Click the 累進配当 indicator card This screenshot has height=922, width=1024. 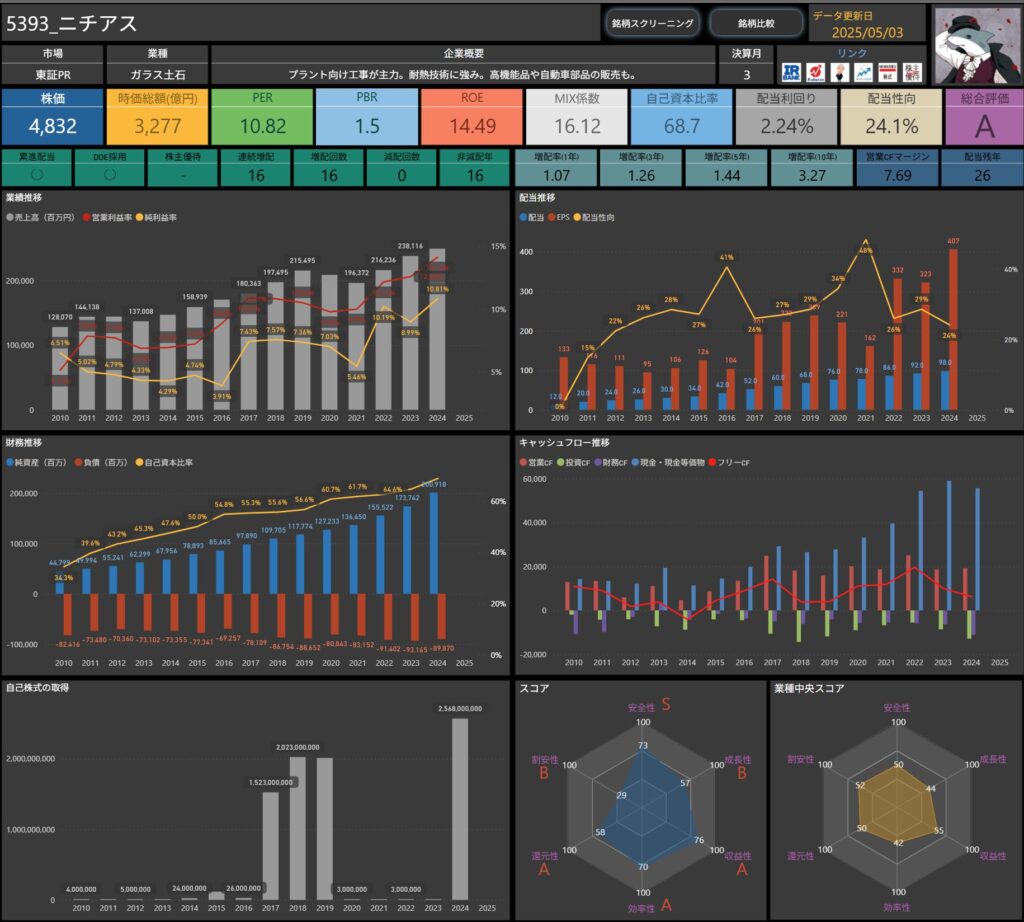tap(37, 168)
